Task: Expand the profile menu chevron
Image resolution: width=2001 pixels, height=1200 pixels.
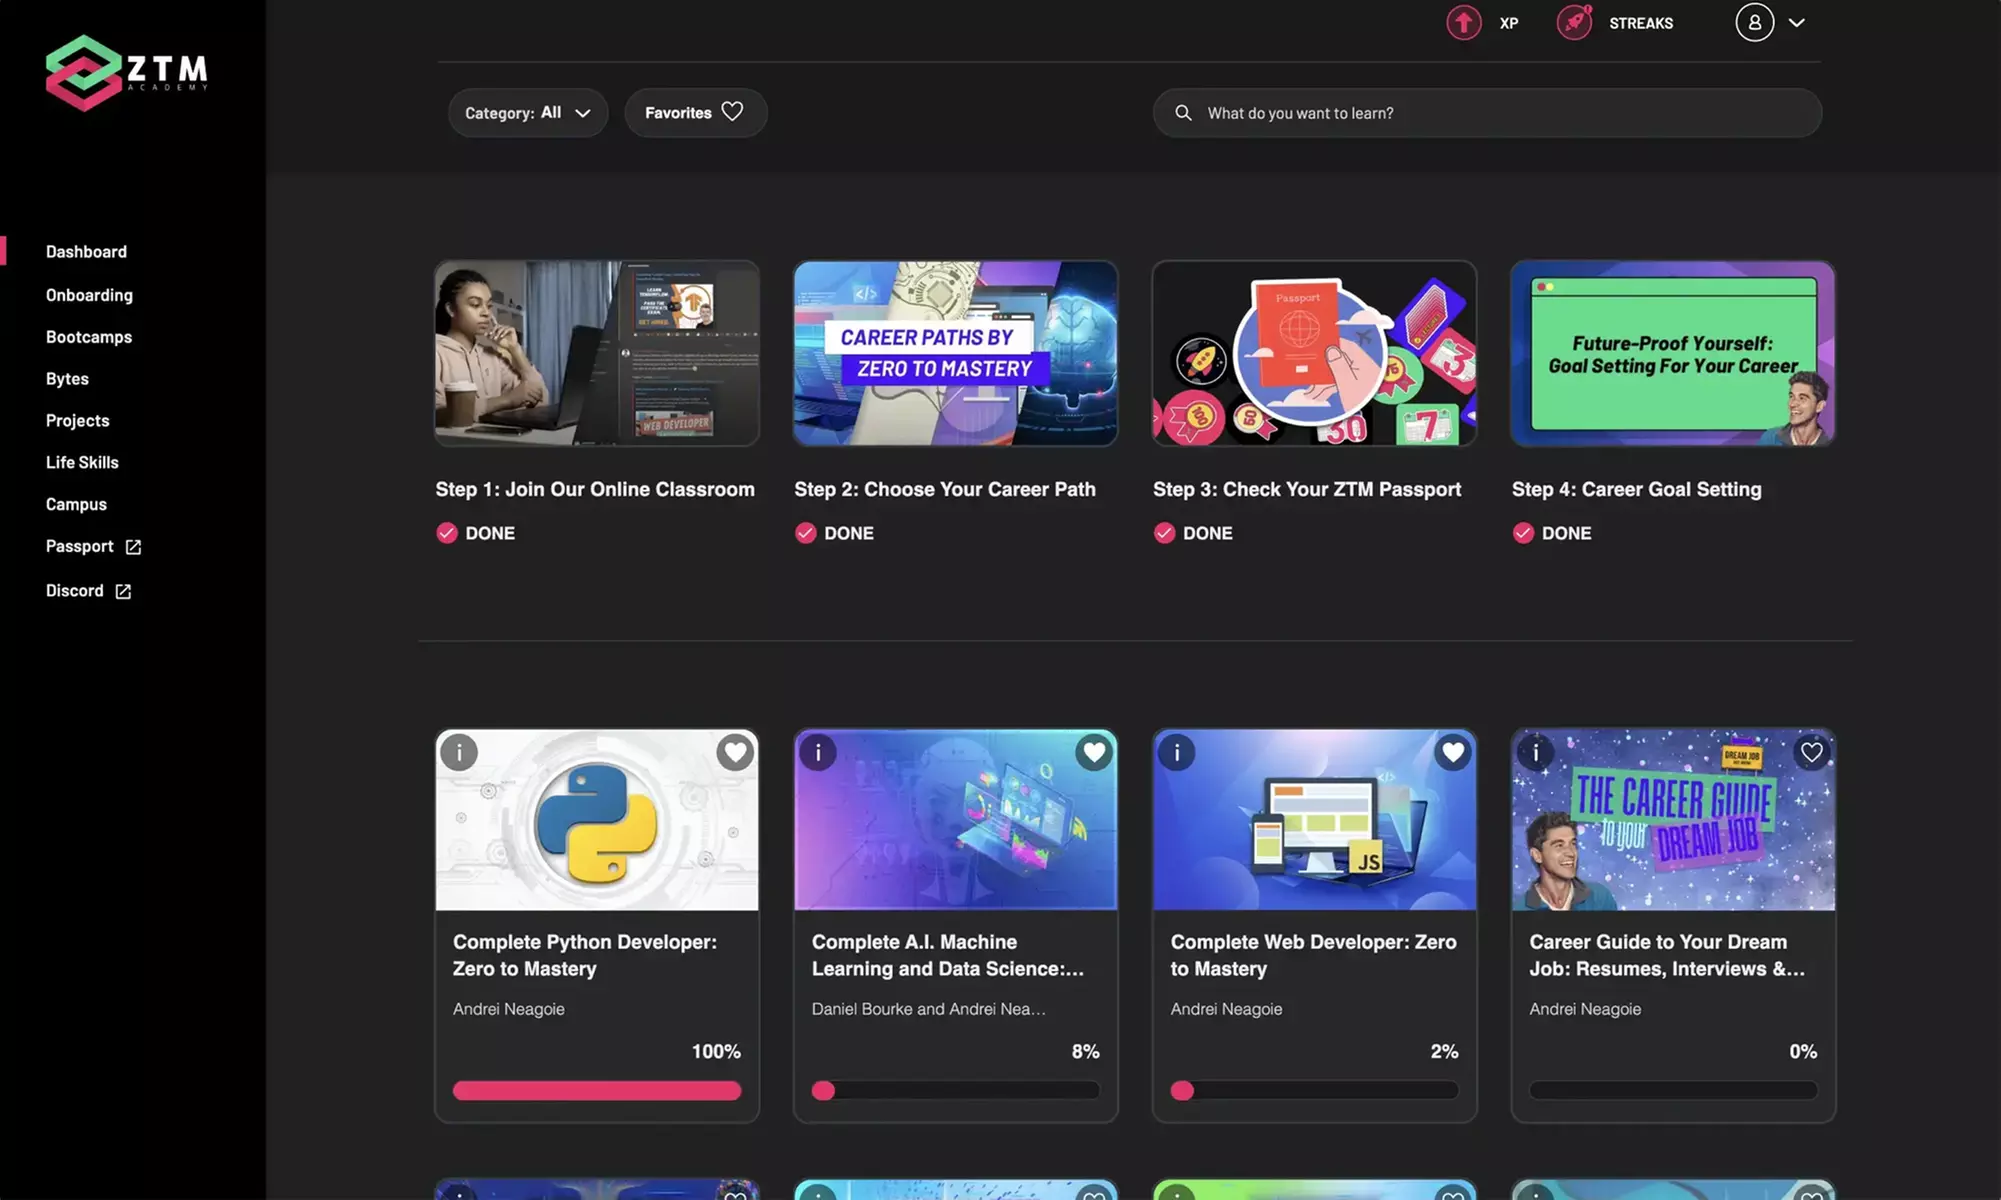Action: 1797,22
